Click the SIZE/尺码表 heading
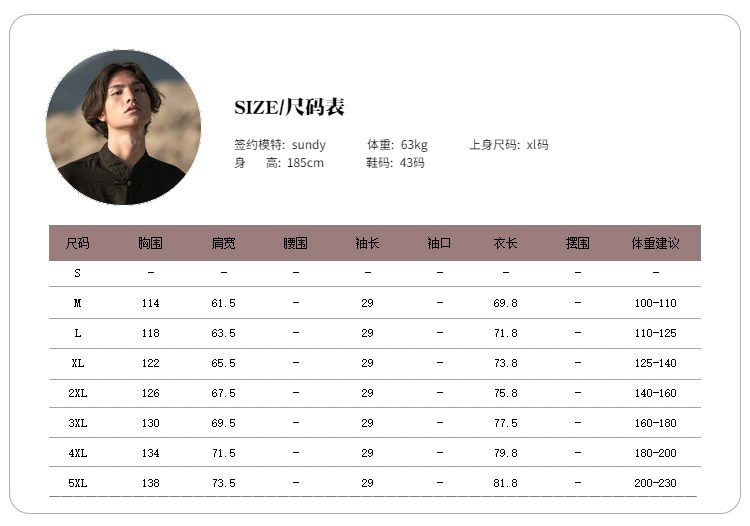Viewport: 750px width, 526px height. 289,107
